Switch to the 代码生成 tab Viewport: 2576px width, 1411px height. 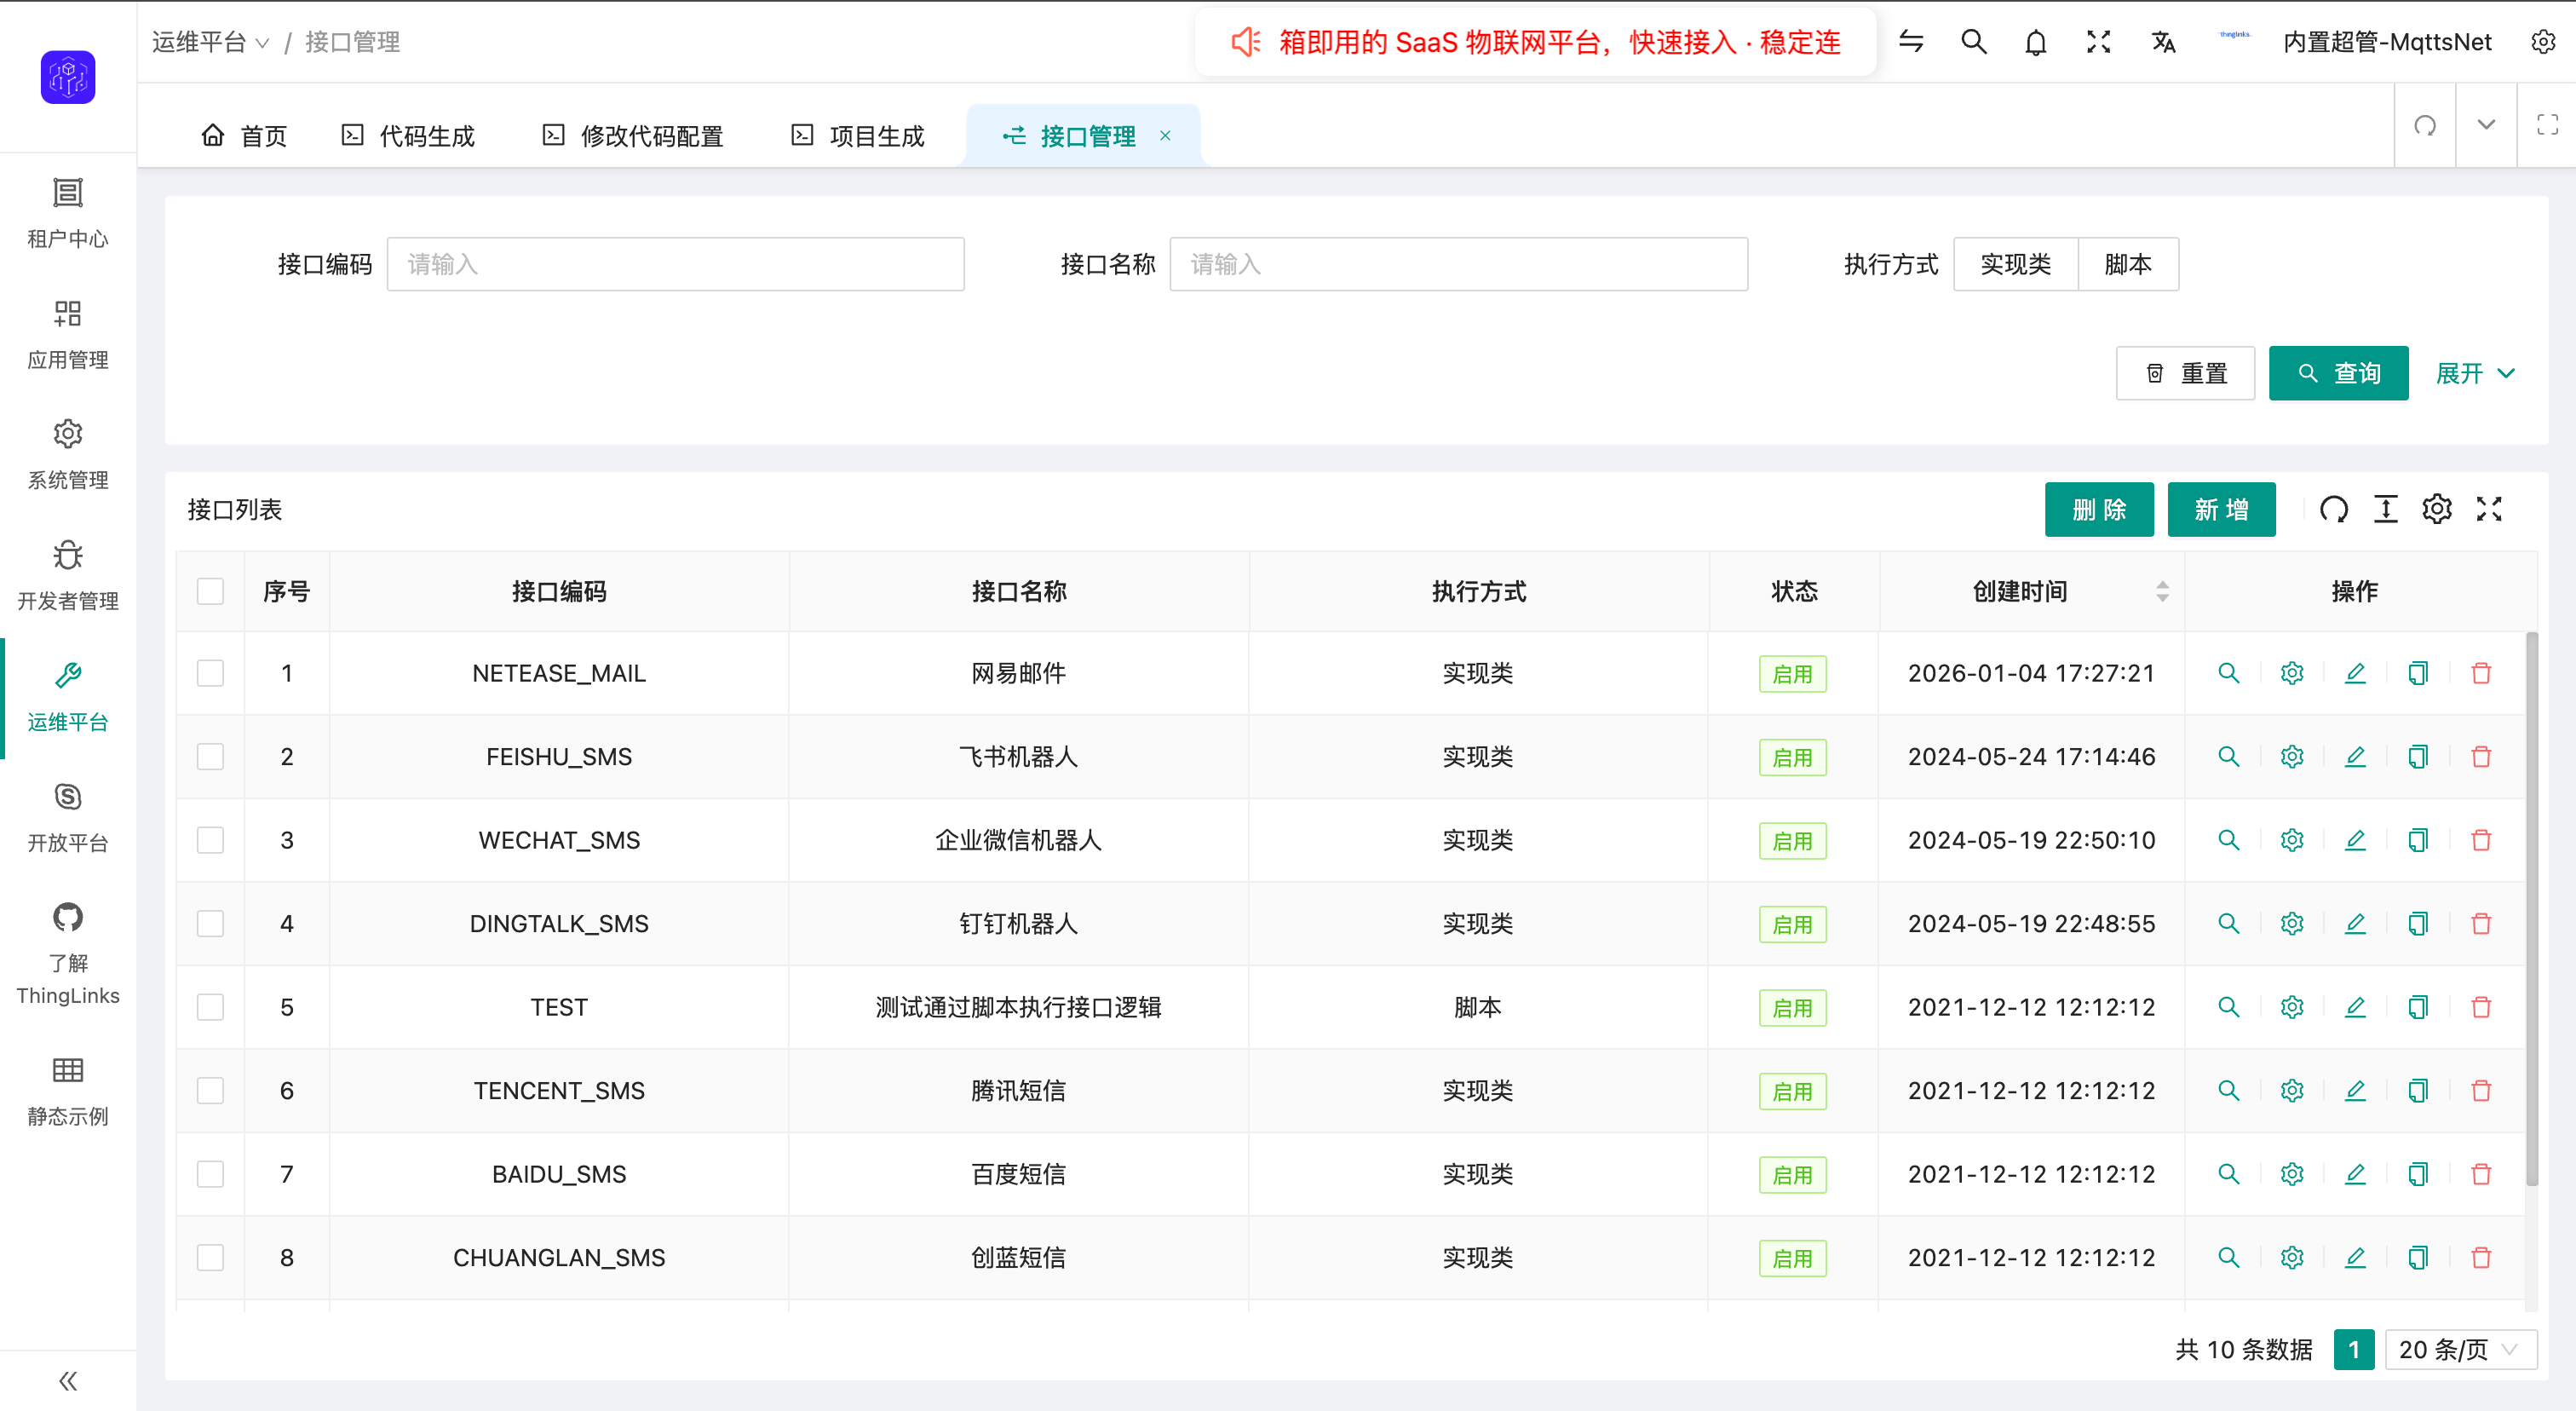[409, 136]
